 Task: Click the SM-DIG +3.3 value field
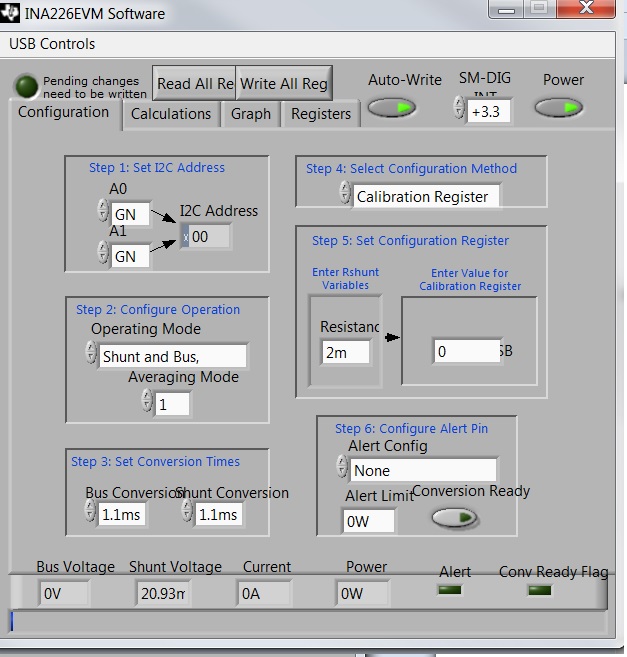pos(489,111)
